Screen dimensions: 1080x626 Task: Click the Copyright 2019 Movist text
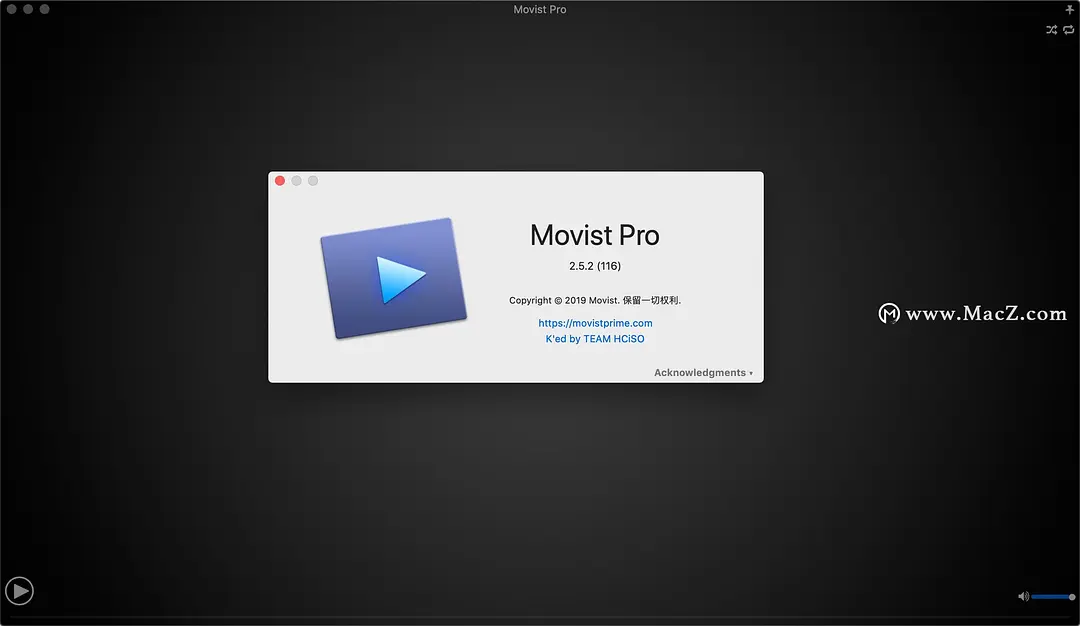click(595, 300)
